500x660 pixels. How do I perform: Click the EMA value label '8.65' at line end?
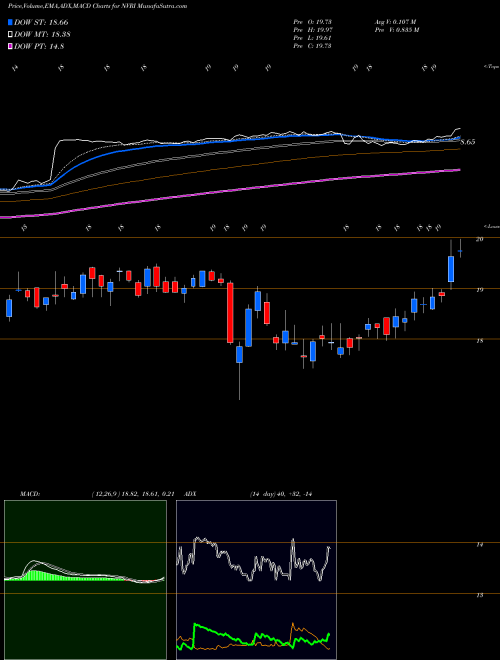click(x=468, y=142)
